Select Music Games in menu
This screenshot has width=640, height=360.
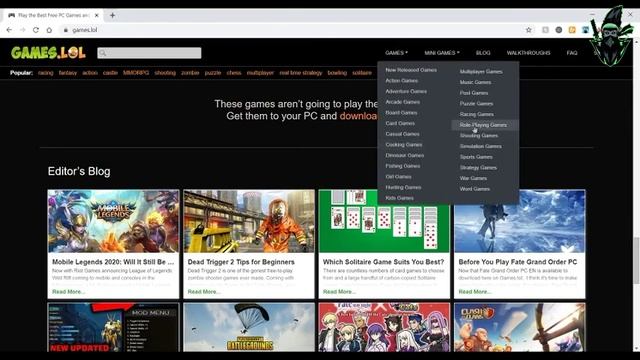click(x=475, y=82)
